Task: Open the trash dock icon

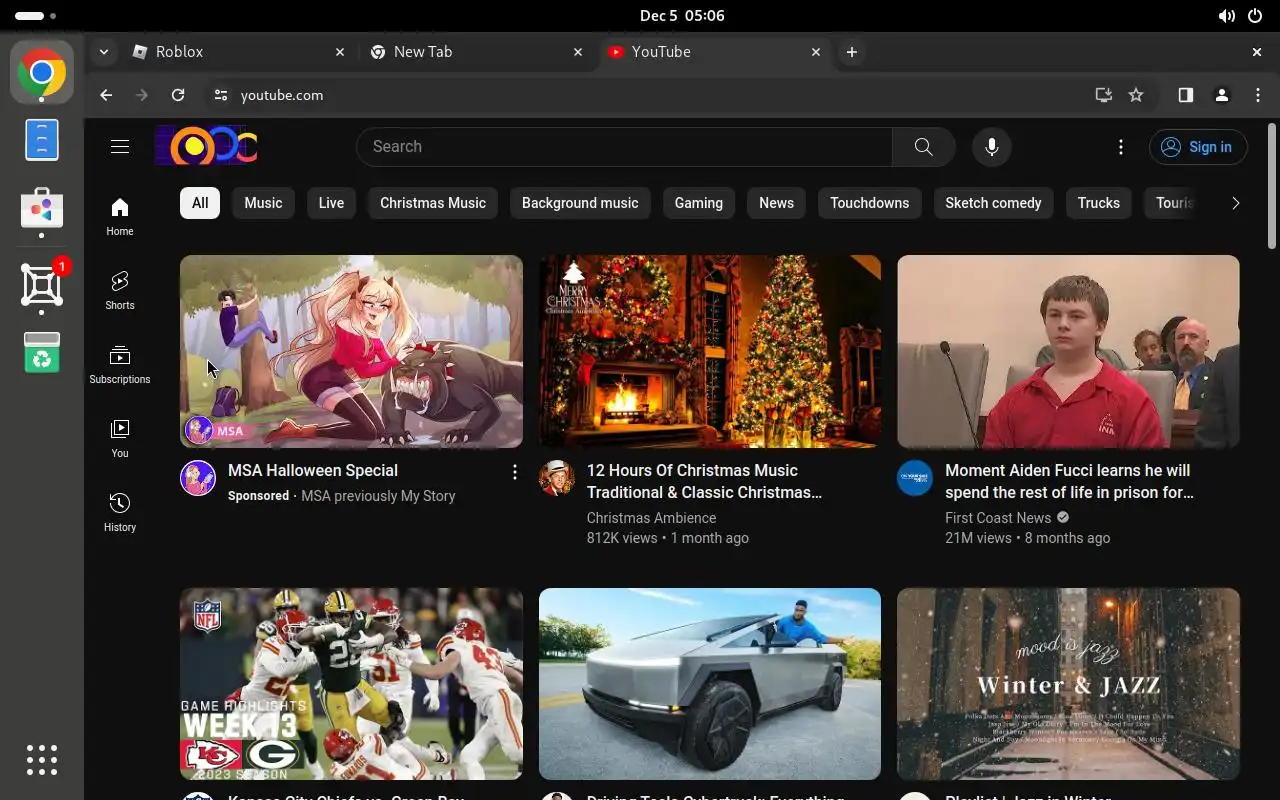Action: pos(42,352)
